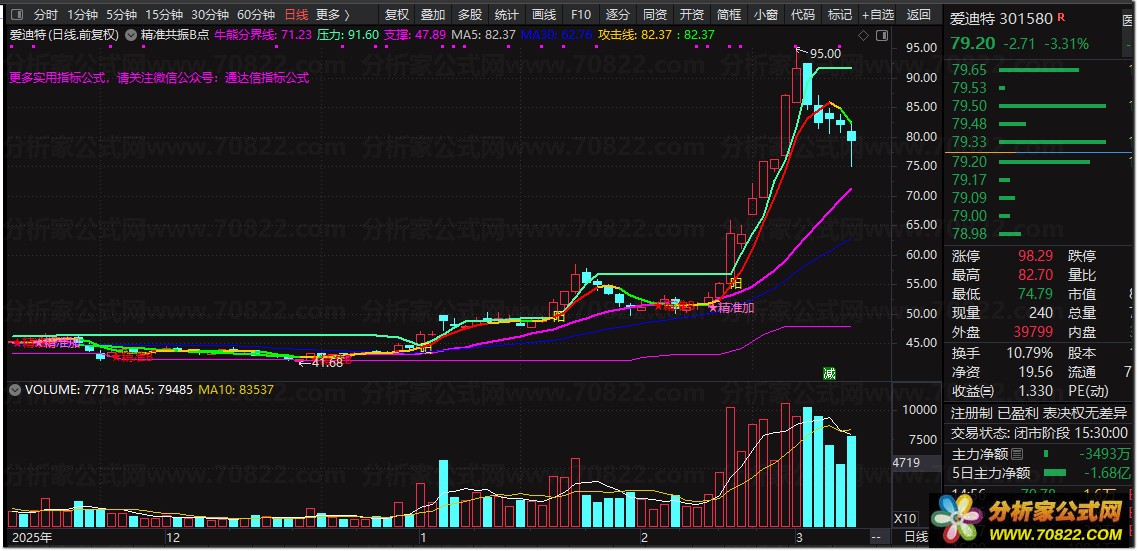Click the 返回 back button
This screenshot has width=1139, height=551.
point(919,15)
